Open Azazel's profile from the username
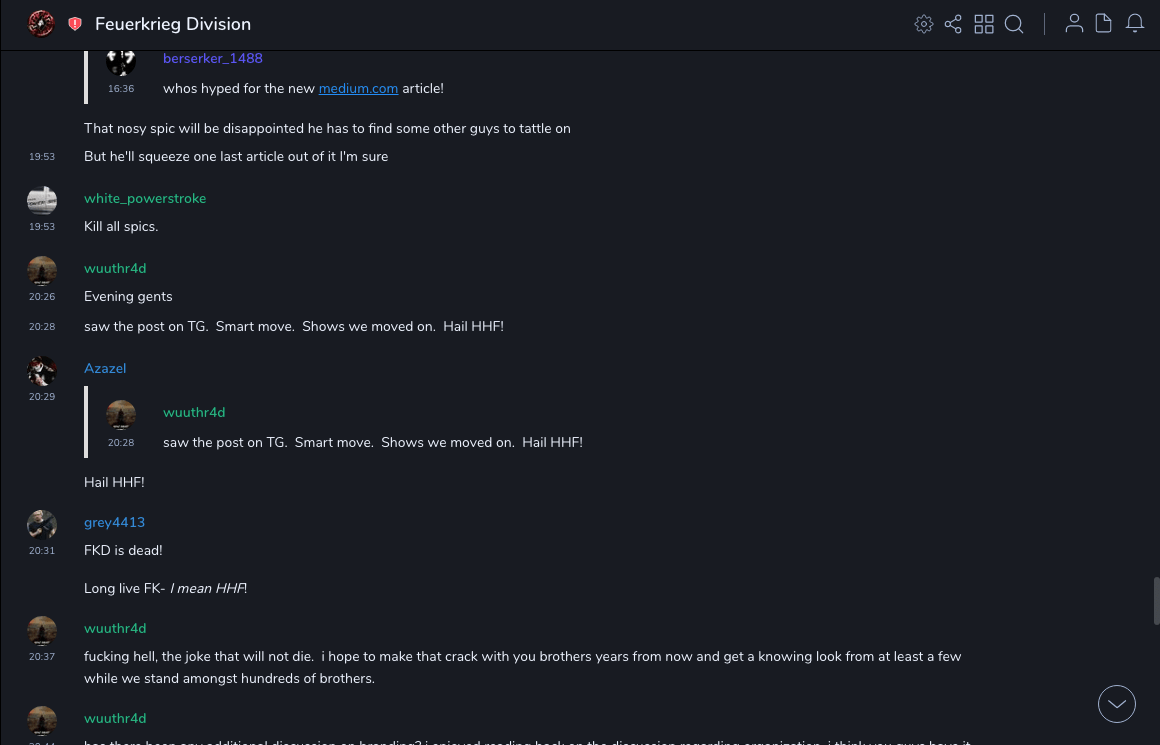This screenshot has height=745, width=1160. coord(105,369)
